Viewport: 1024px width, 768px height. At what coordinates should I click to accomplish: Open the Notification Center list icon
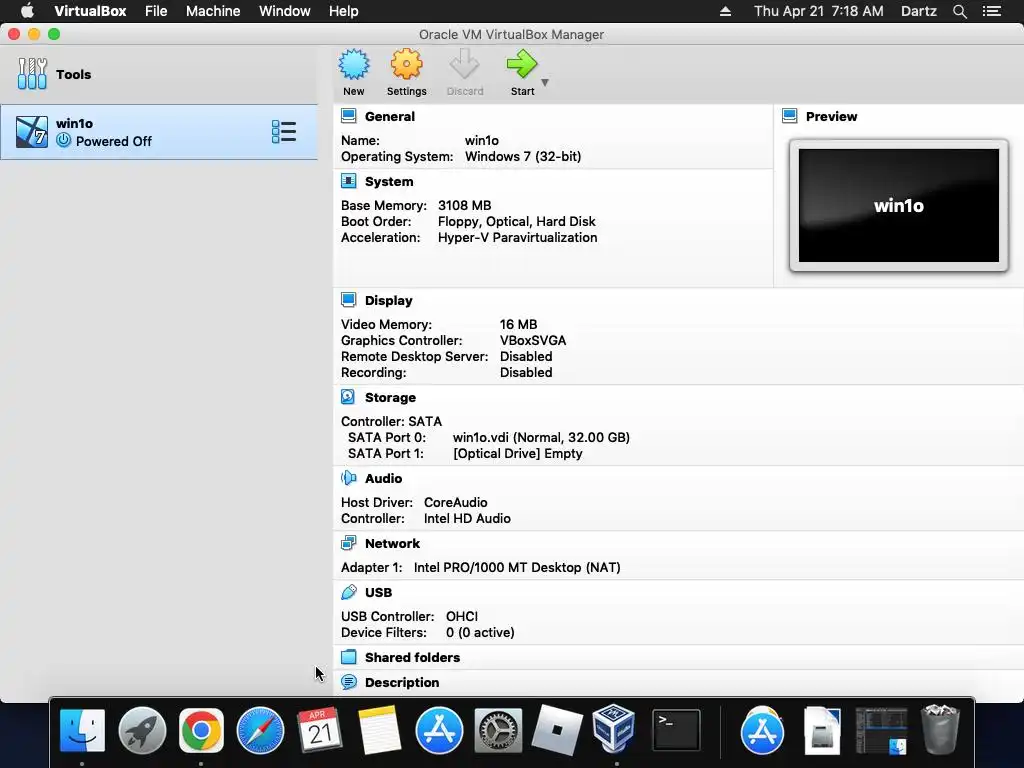pos(991,11)
